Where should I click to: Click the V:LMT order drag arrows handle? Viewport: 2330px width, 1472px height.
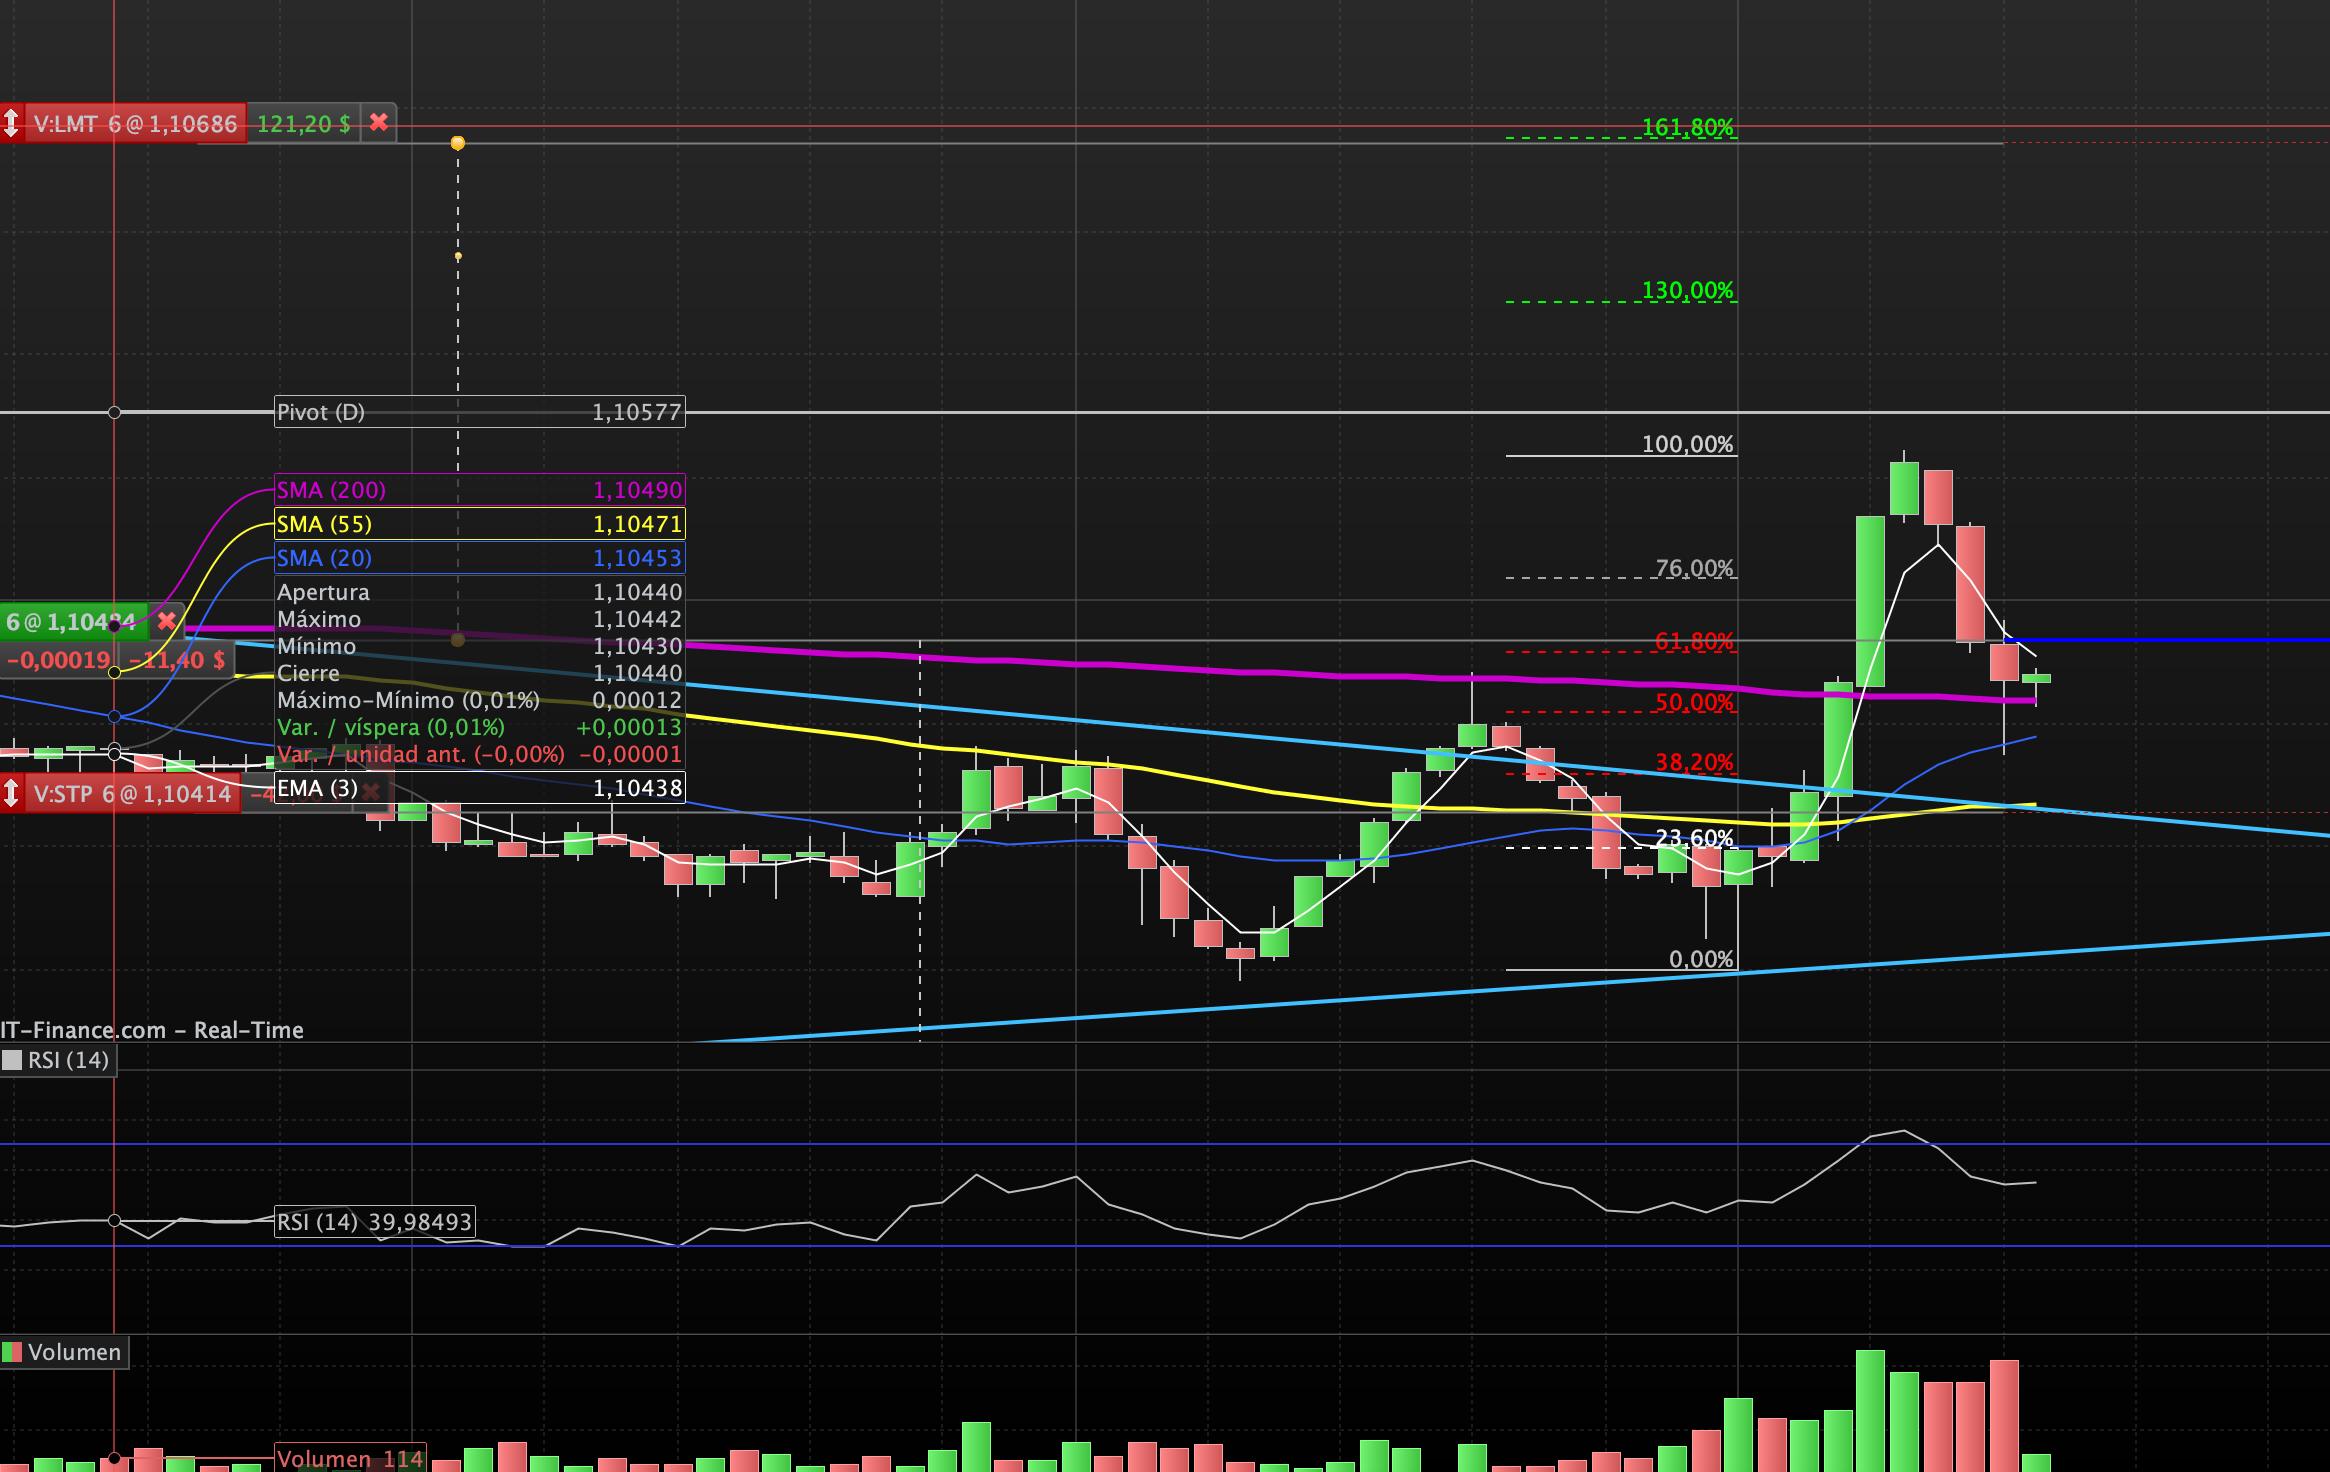[11, 123]
